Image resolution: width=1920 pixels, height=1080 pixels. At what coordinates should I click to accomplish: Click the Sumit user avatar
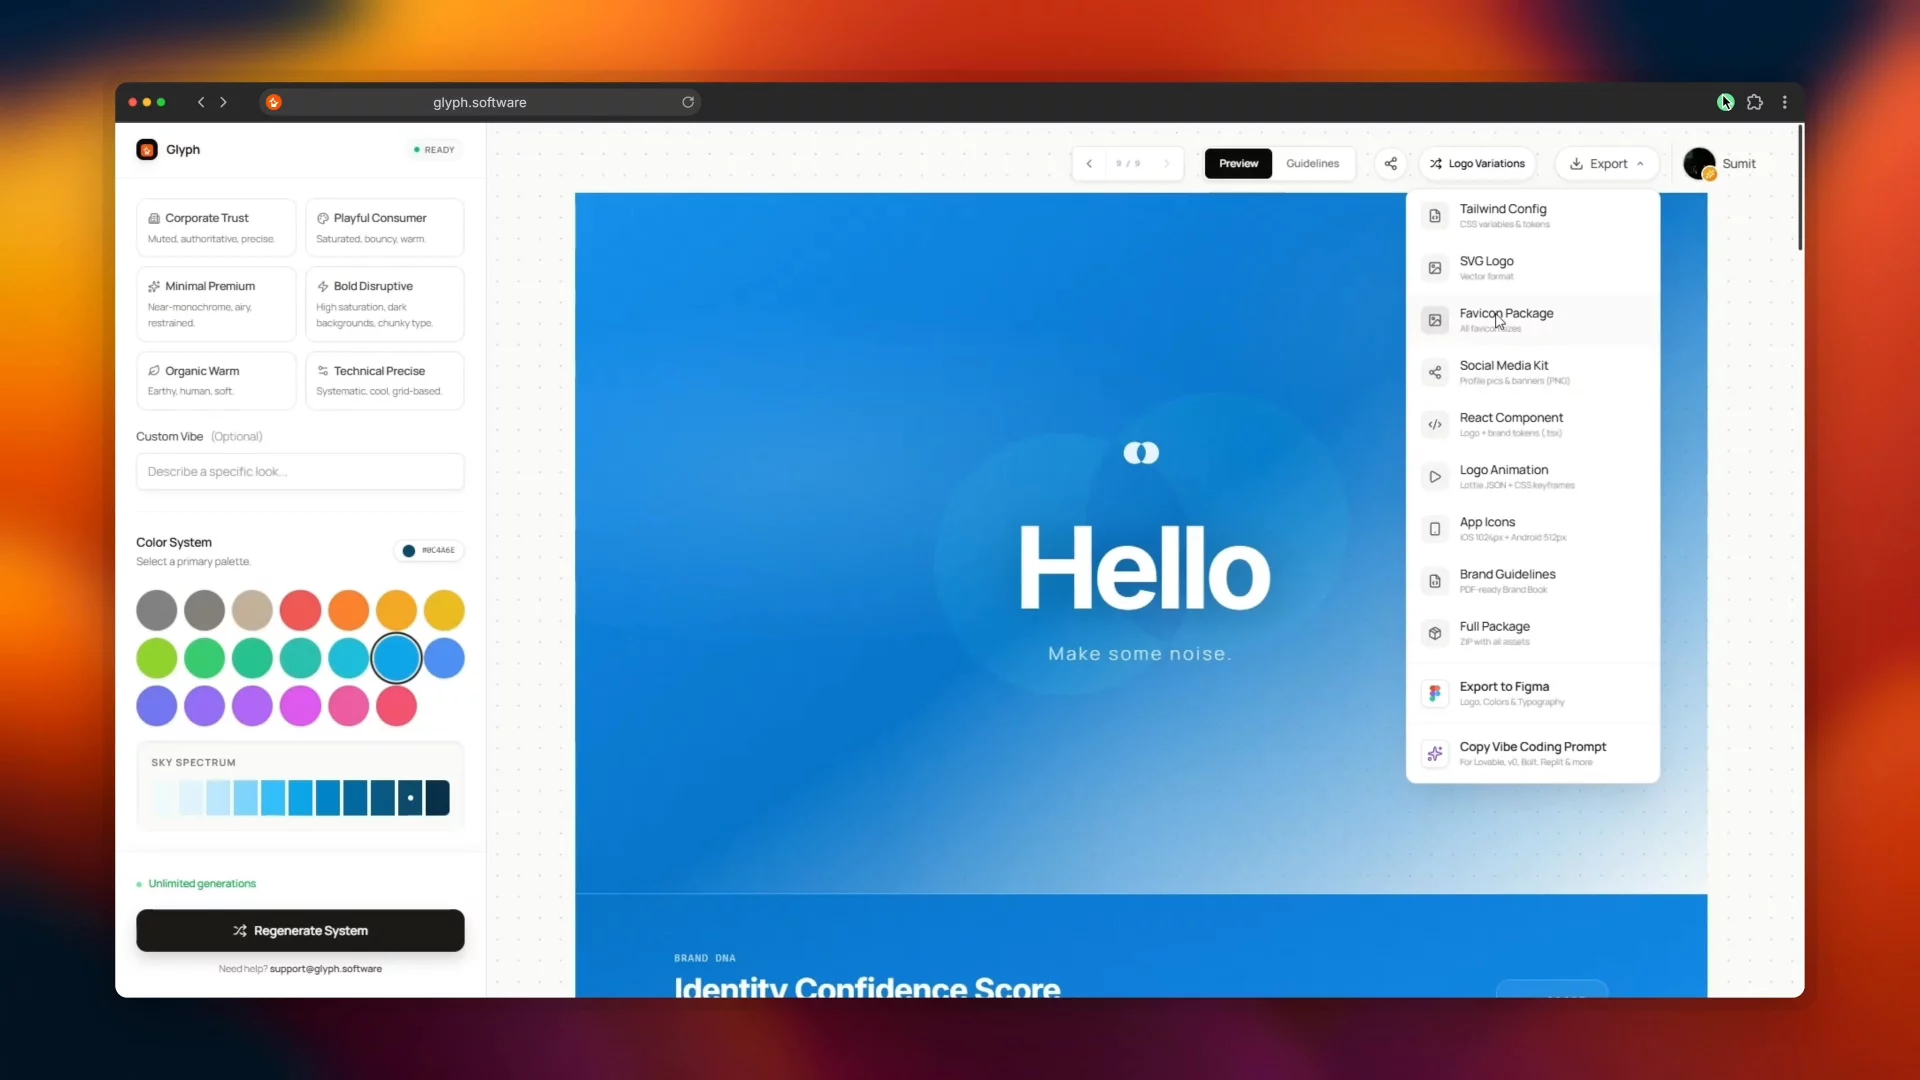[x=1699, y=164]
